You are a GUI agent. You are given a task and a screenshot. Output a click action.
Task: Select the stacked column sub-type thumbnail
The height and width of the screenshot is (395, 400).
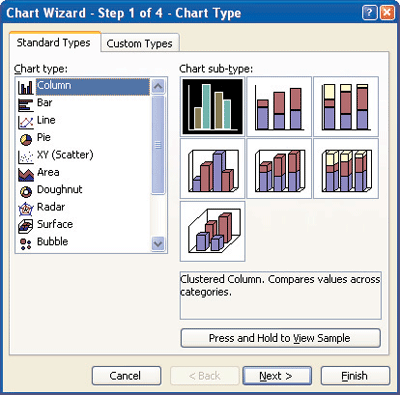(x=279, y=107)
